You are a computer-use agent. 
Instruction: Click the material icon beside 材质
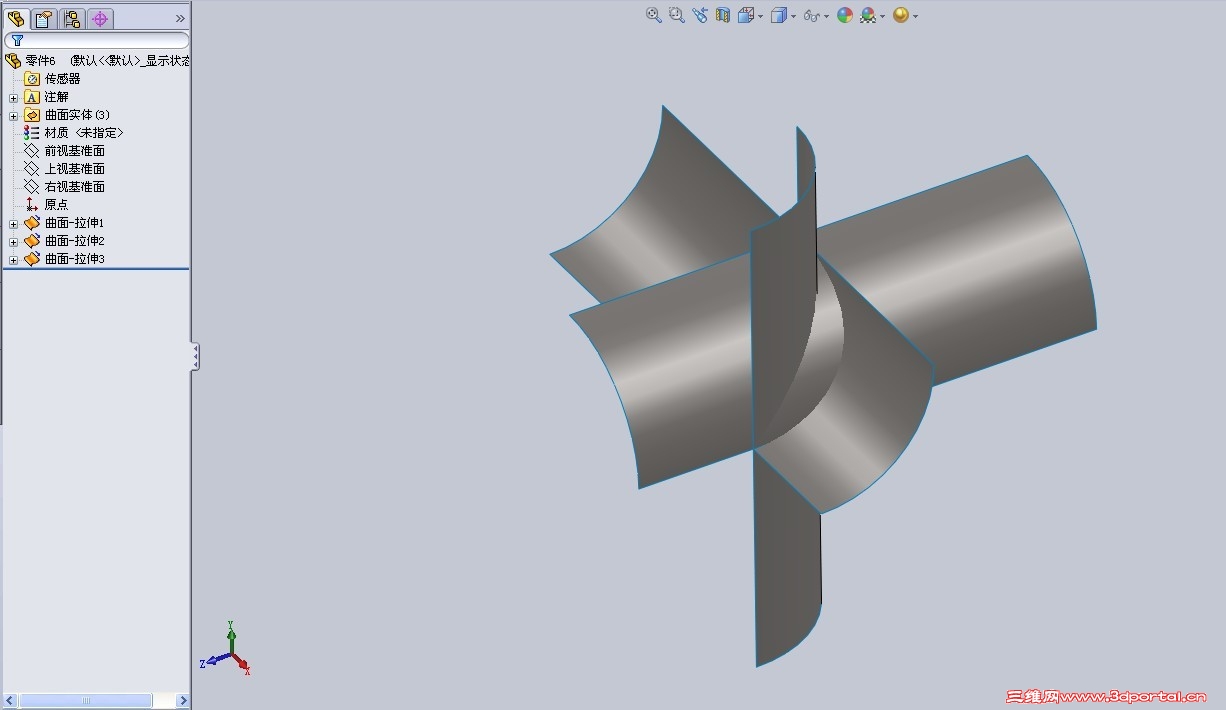coord(32,133)
